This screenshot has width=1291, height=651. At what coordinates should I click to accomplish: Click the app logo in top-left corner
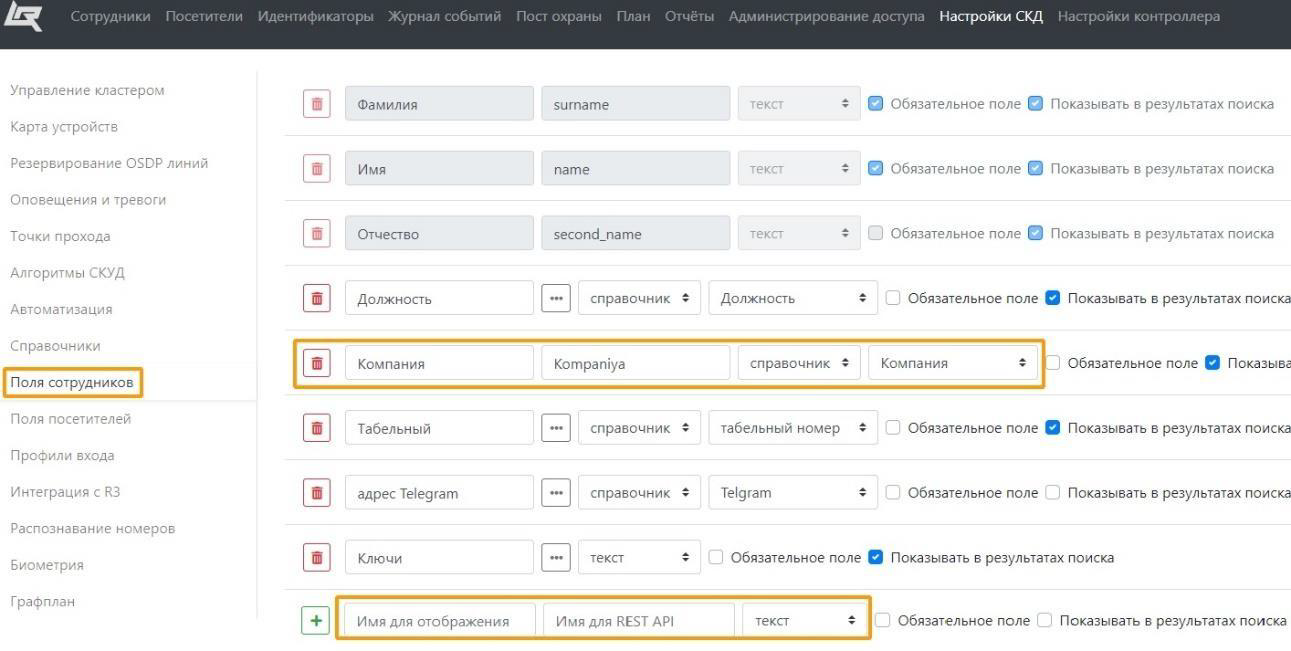click(24, 17)
